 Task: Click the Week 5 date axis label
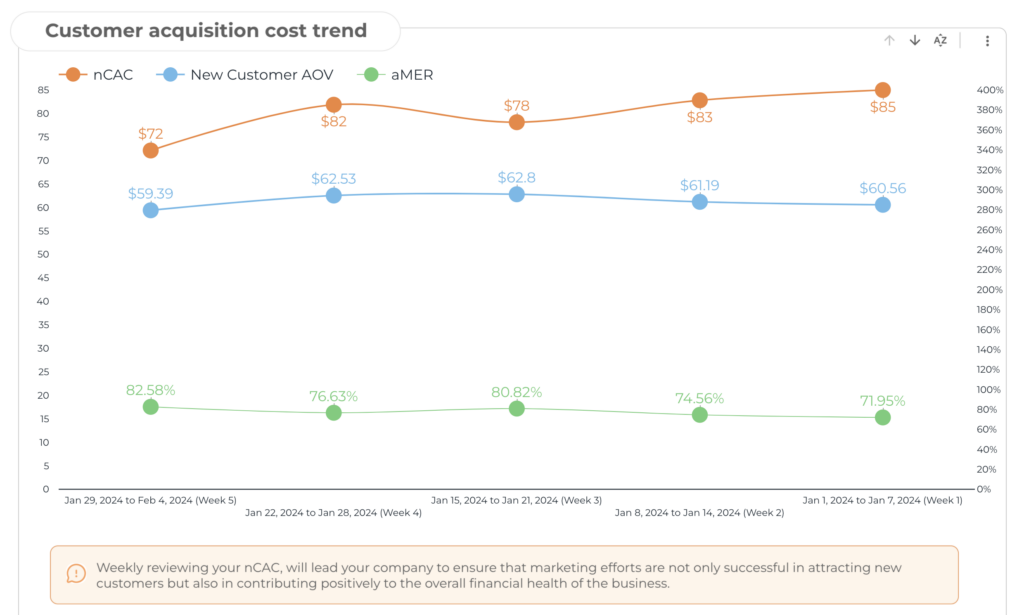tap(150, 499)
